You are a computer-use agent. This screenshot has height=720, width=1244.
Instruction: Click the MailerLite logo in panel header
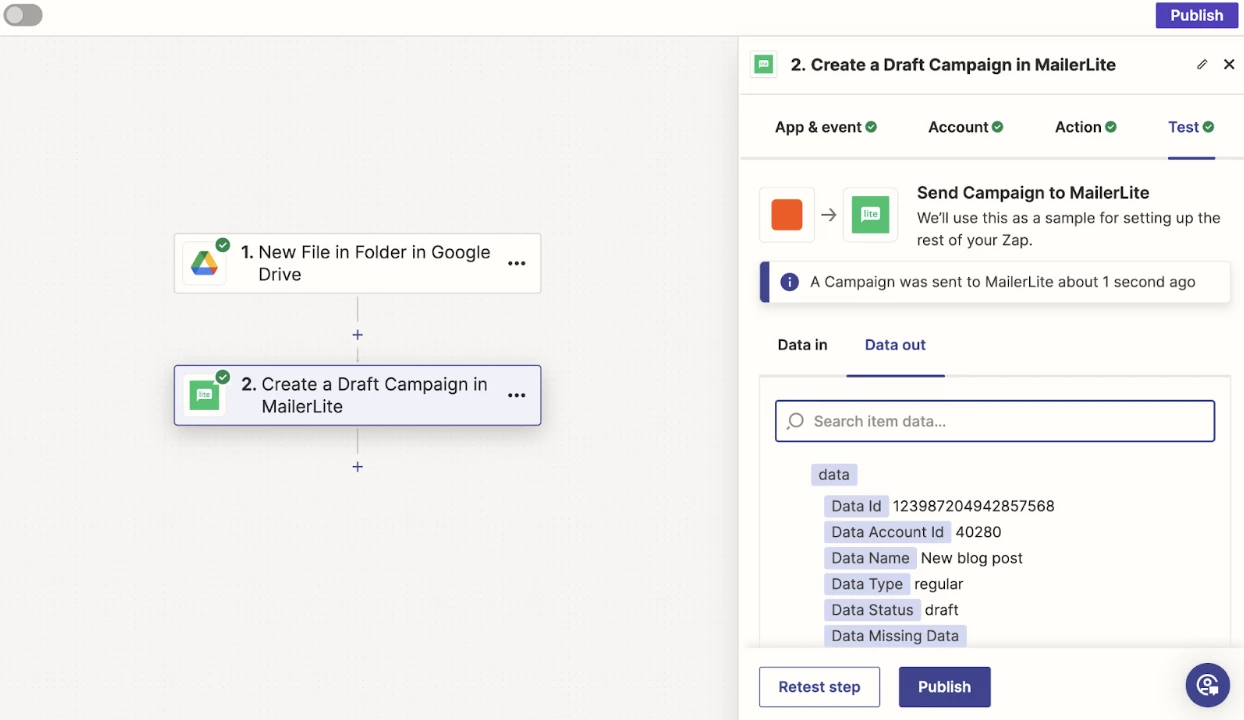click(x=764, y=65)
